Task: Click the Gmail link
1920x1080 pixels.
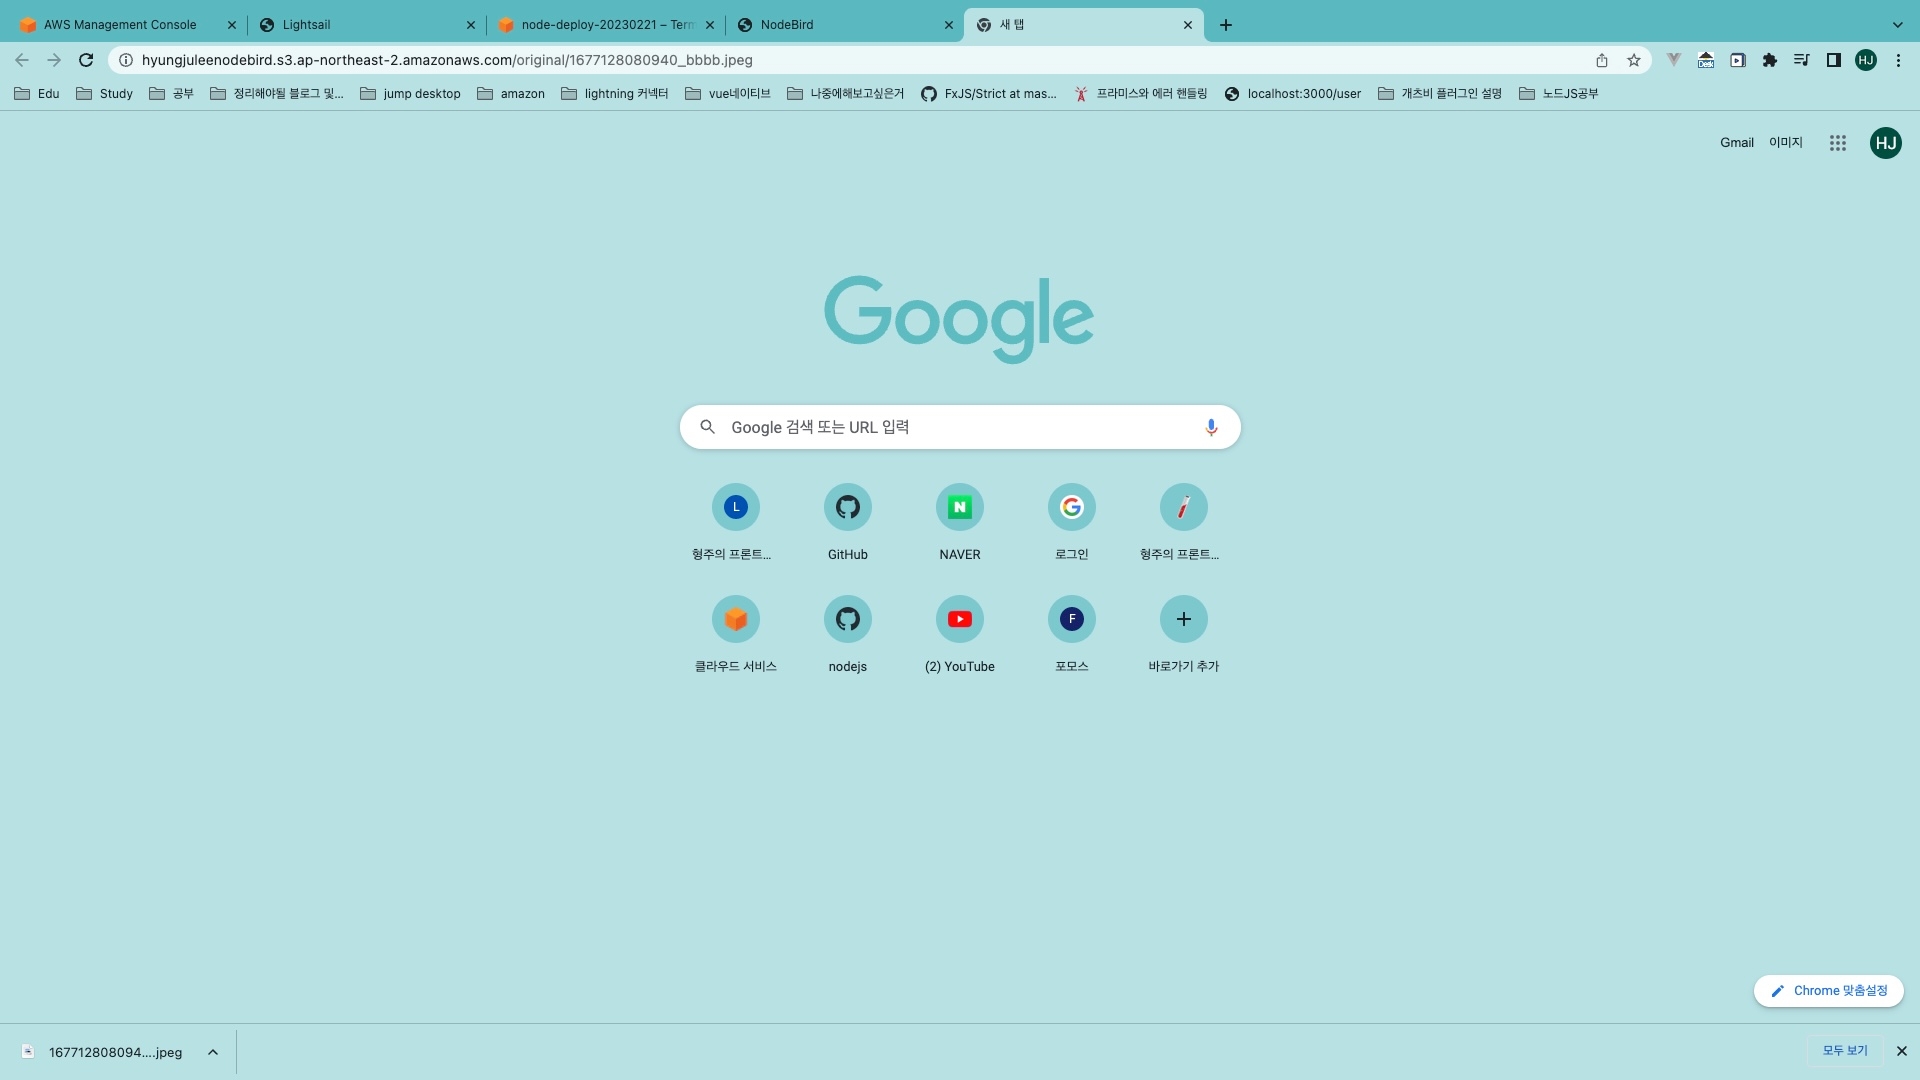Action: coord(1736,143)
